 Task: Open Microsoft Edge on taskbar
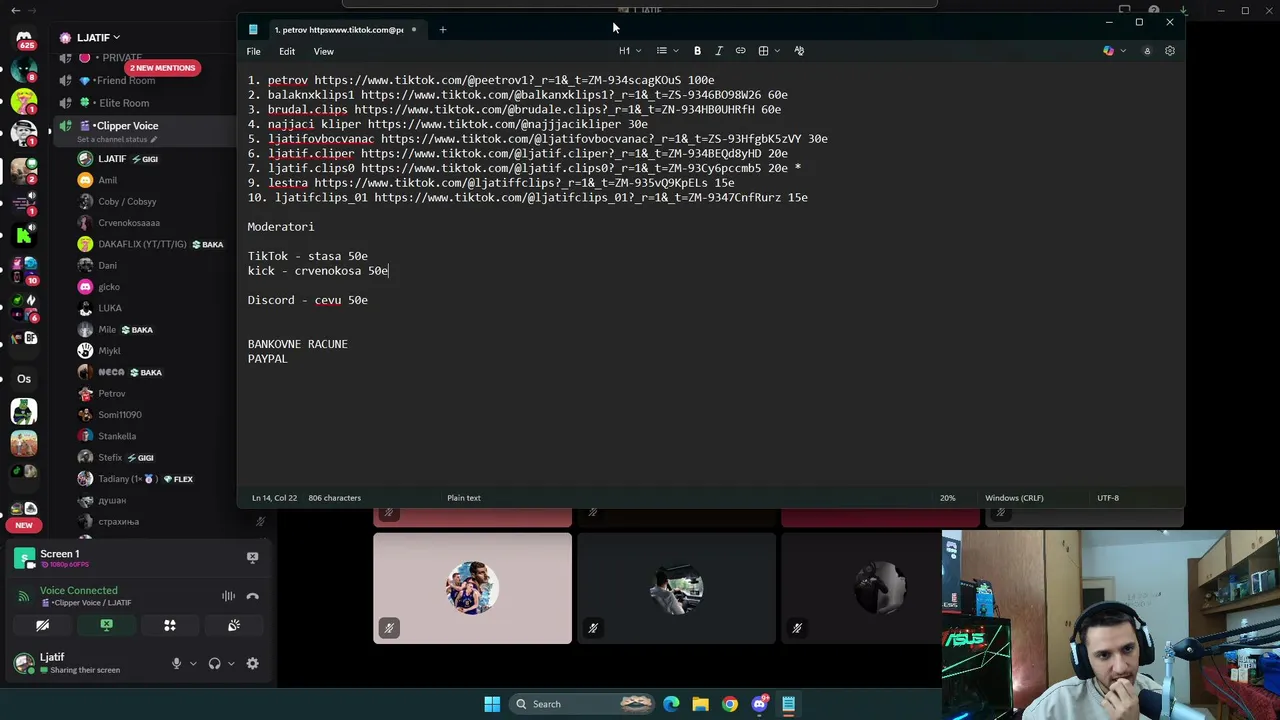coord(671,704)
